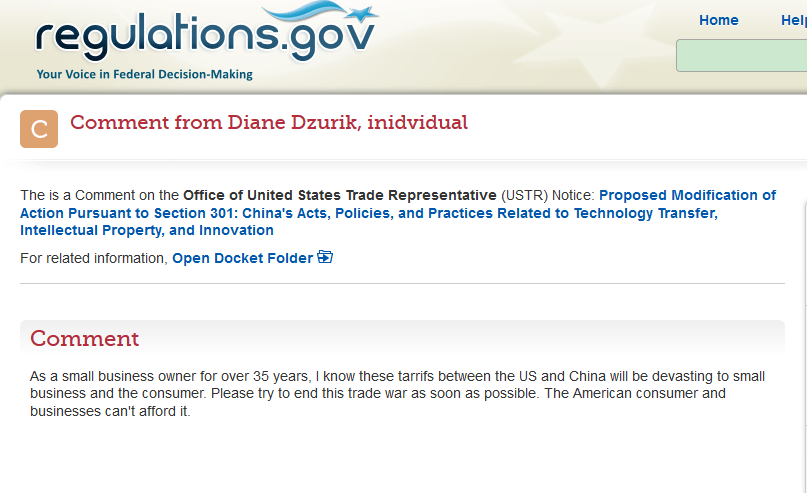Select the "Comment from Diane Dzurik" title
The height and width of the screenshot is (493, 807).
coord(269,123)
